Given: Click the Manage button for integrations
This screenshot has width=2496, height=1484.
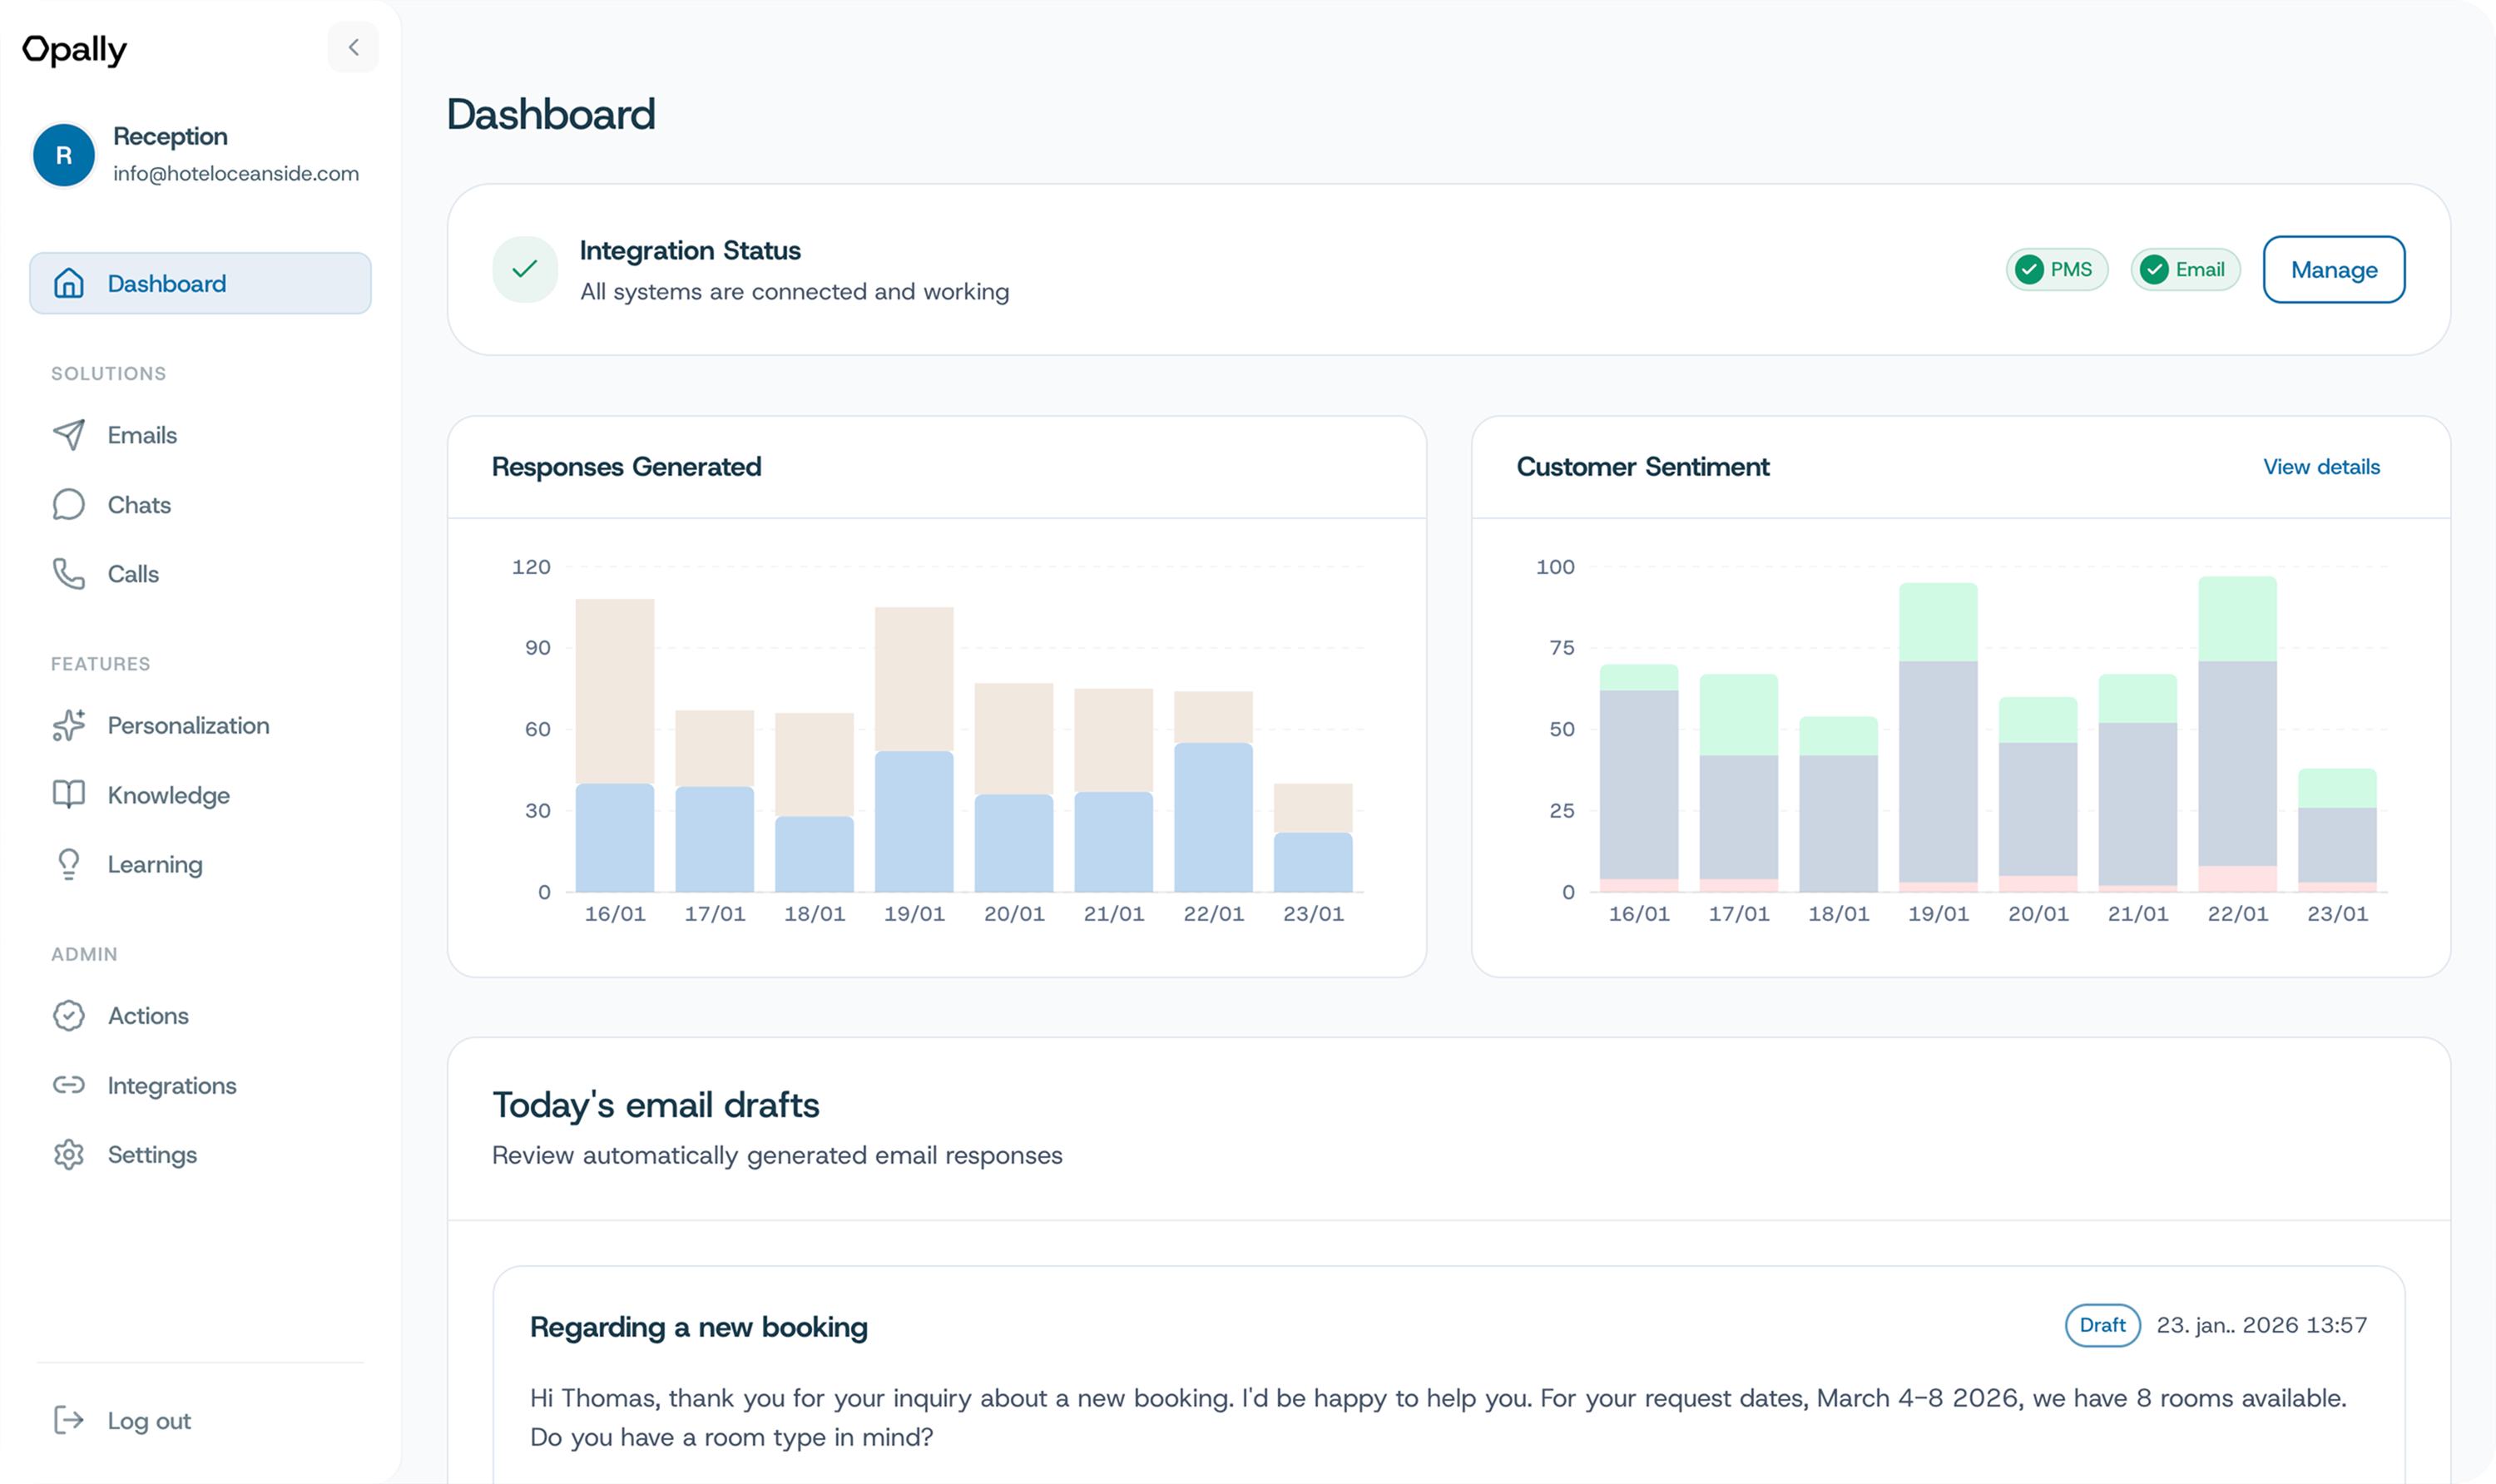Looking at the screenshot, I should (2334, 269).
